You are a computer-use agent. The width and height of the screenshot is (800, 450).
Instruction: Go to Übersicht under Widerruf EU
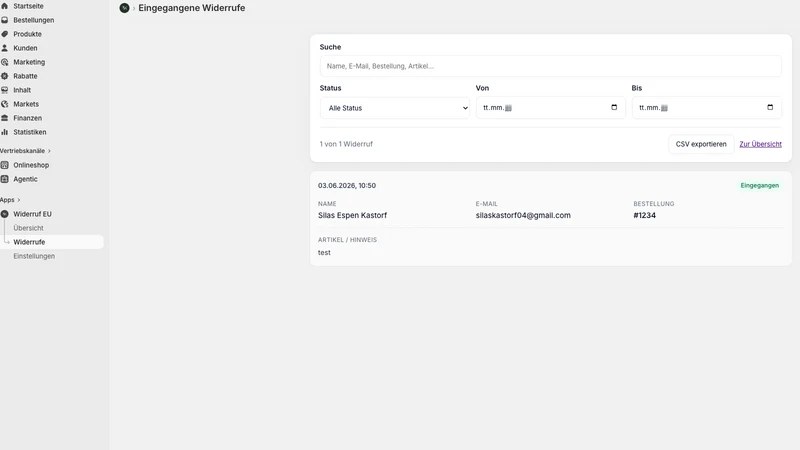tap(28, 228)
